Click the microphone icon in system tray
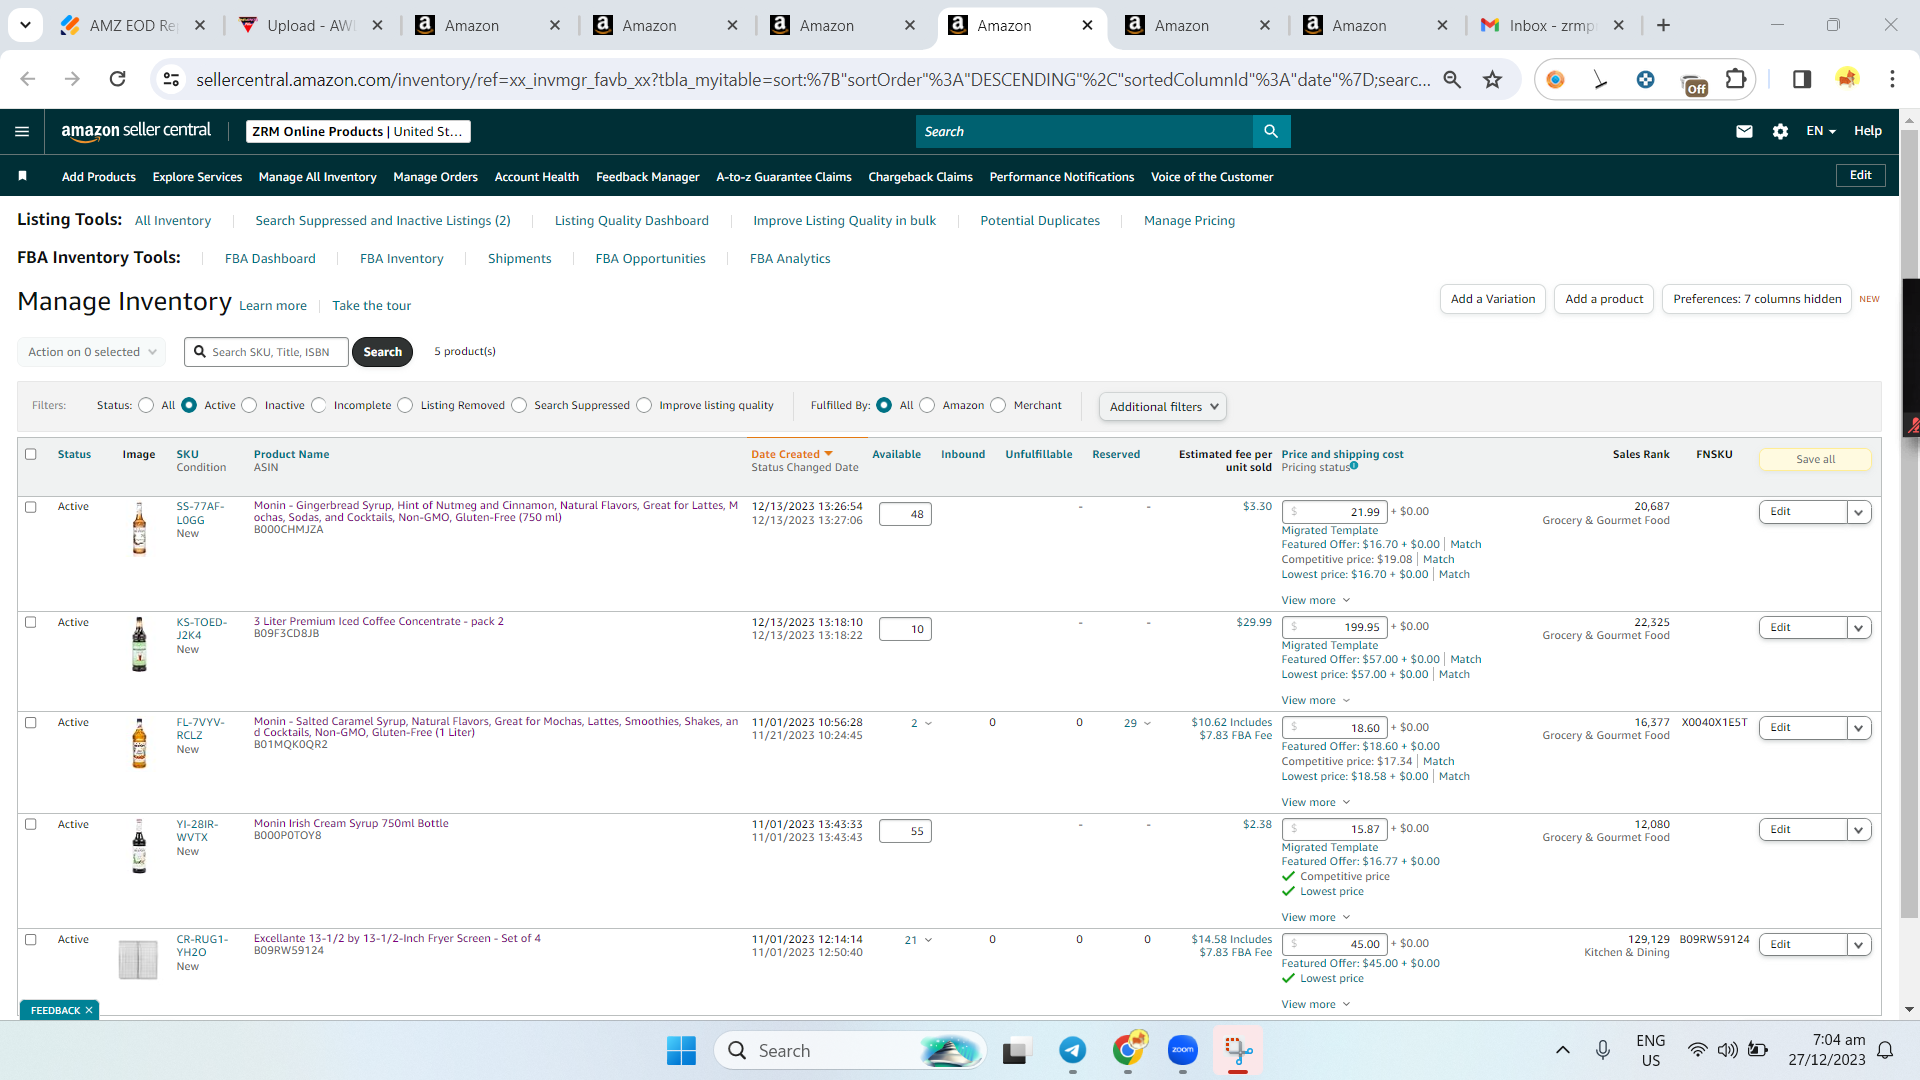 [x=1603, y=1050]
